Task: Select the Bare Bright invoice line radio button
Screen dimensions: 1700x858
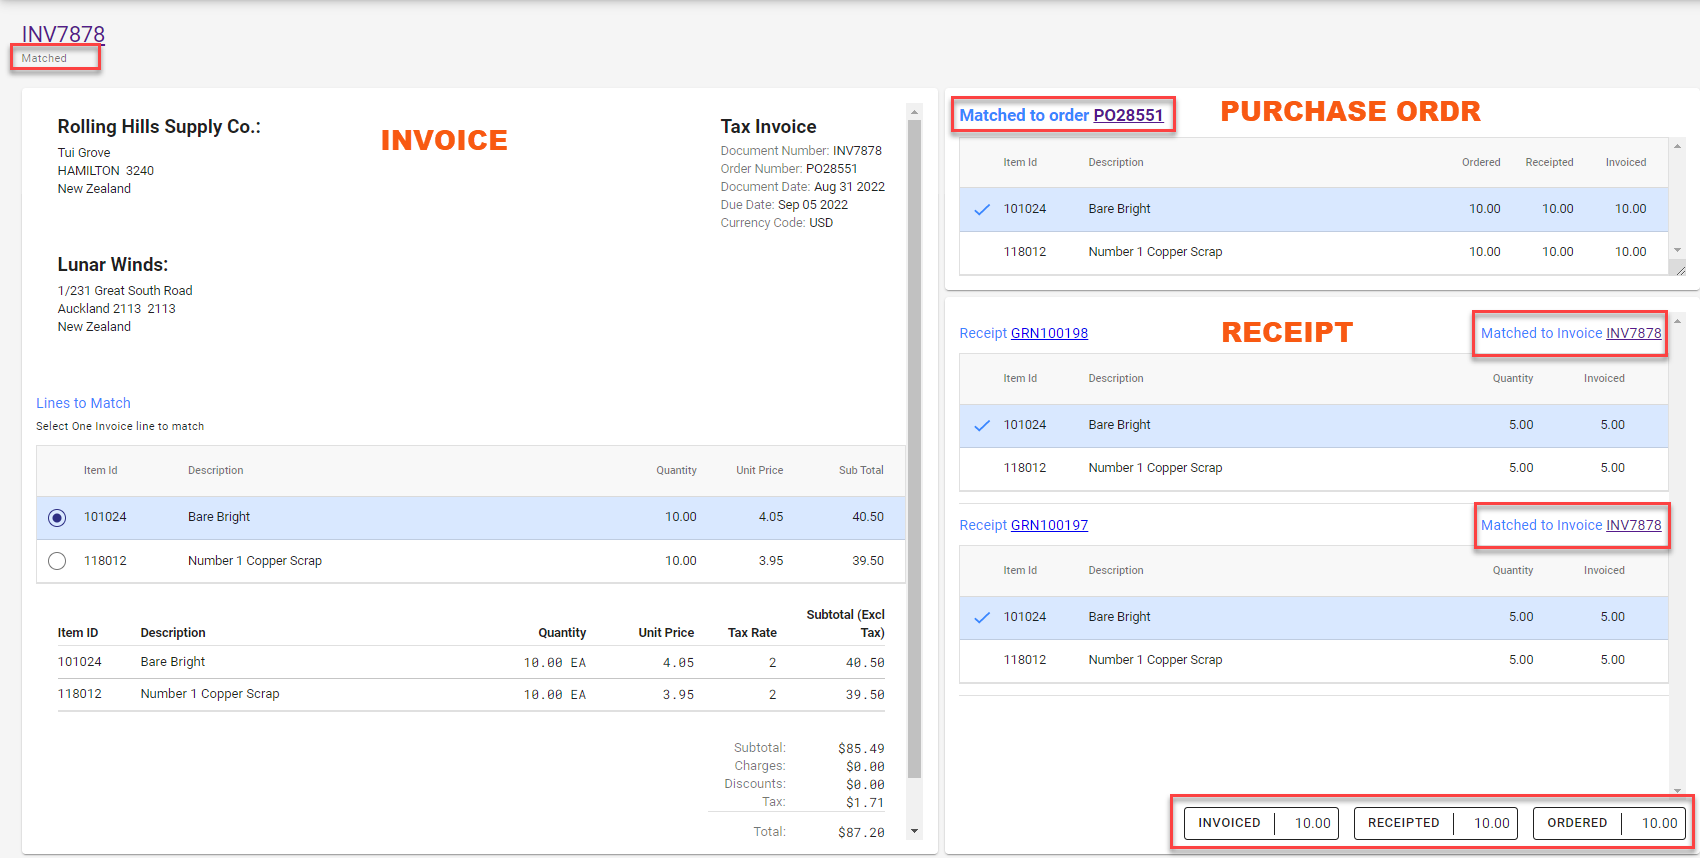Action: click(x=57, y=518)
